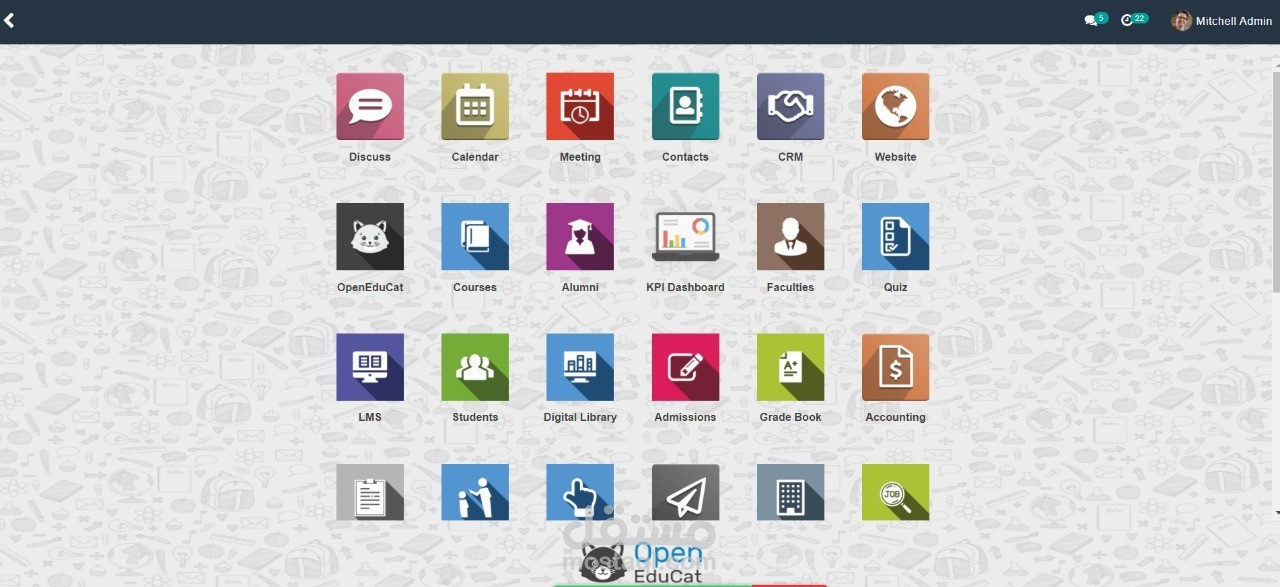The width and height of the screenshot is (1280, 587).
Task: Open the KPI Dashboard app
Action: tap(685, 237)
